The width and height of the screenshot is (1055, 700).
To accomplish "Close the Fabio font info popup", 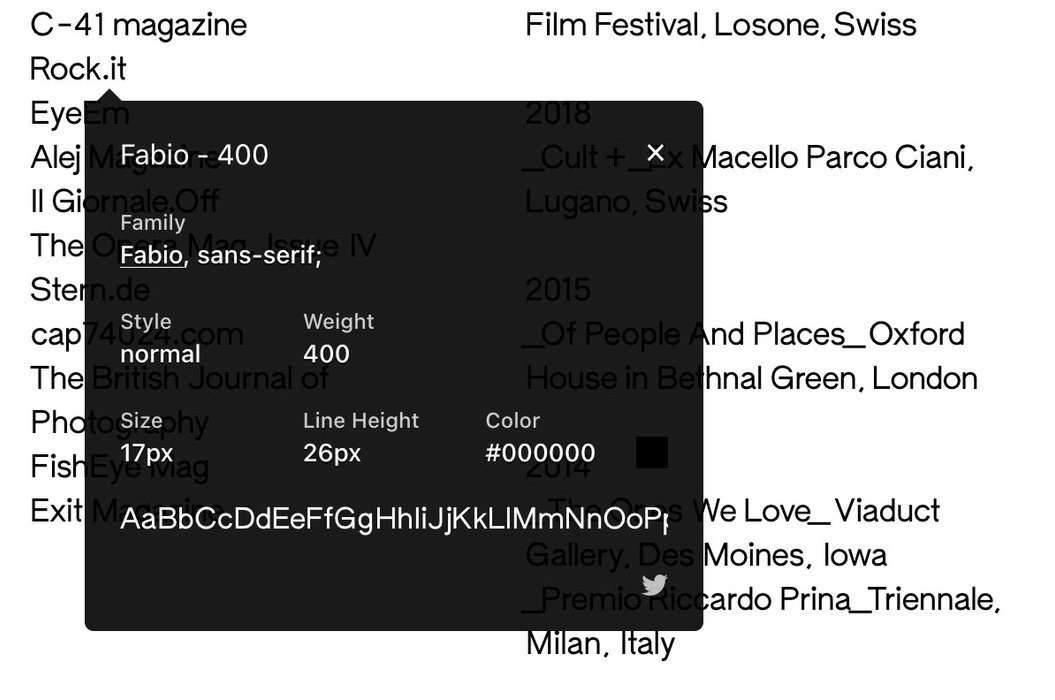I will (655, 153).
